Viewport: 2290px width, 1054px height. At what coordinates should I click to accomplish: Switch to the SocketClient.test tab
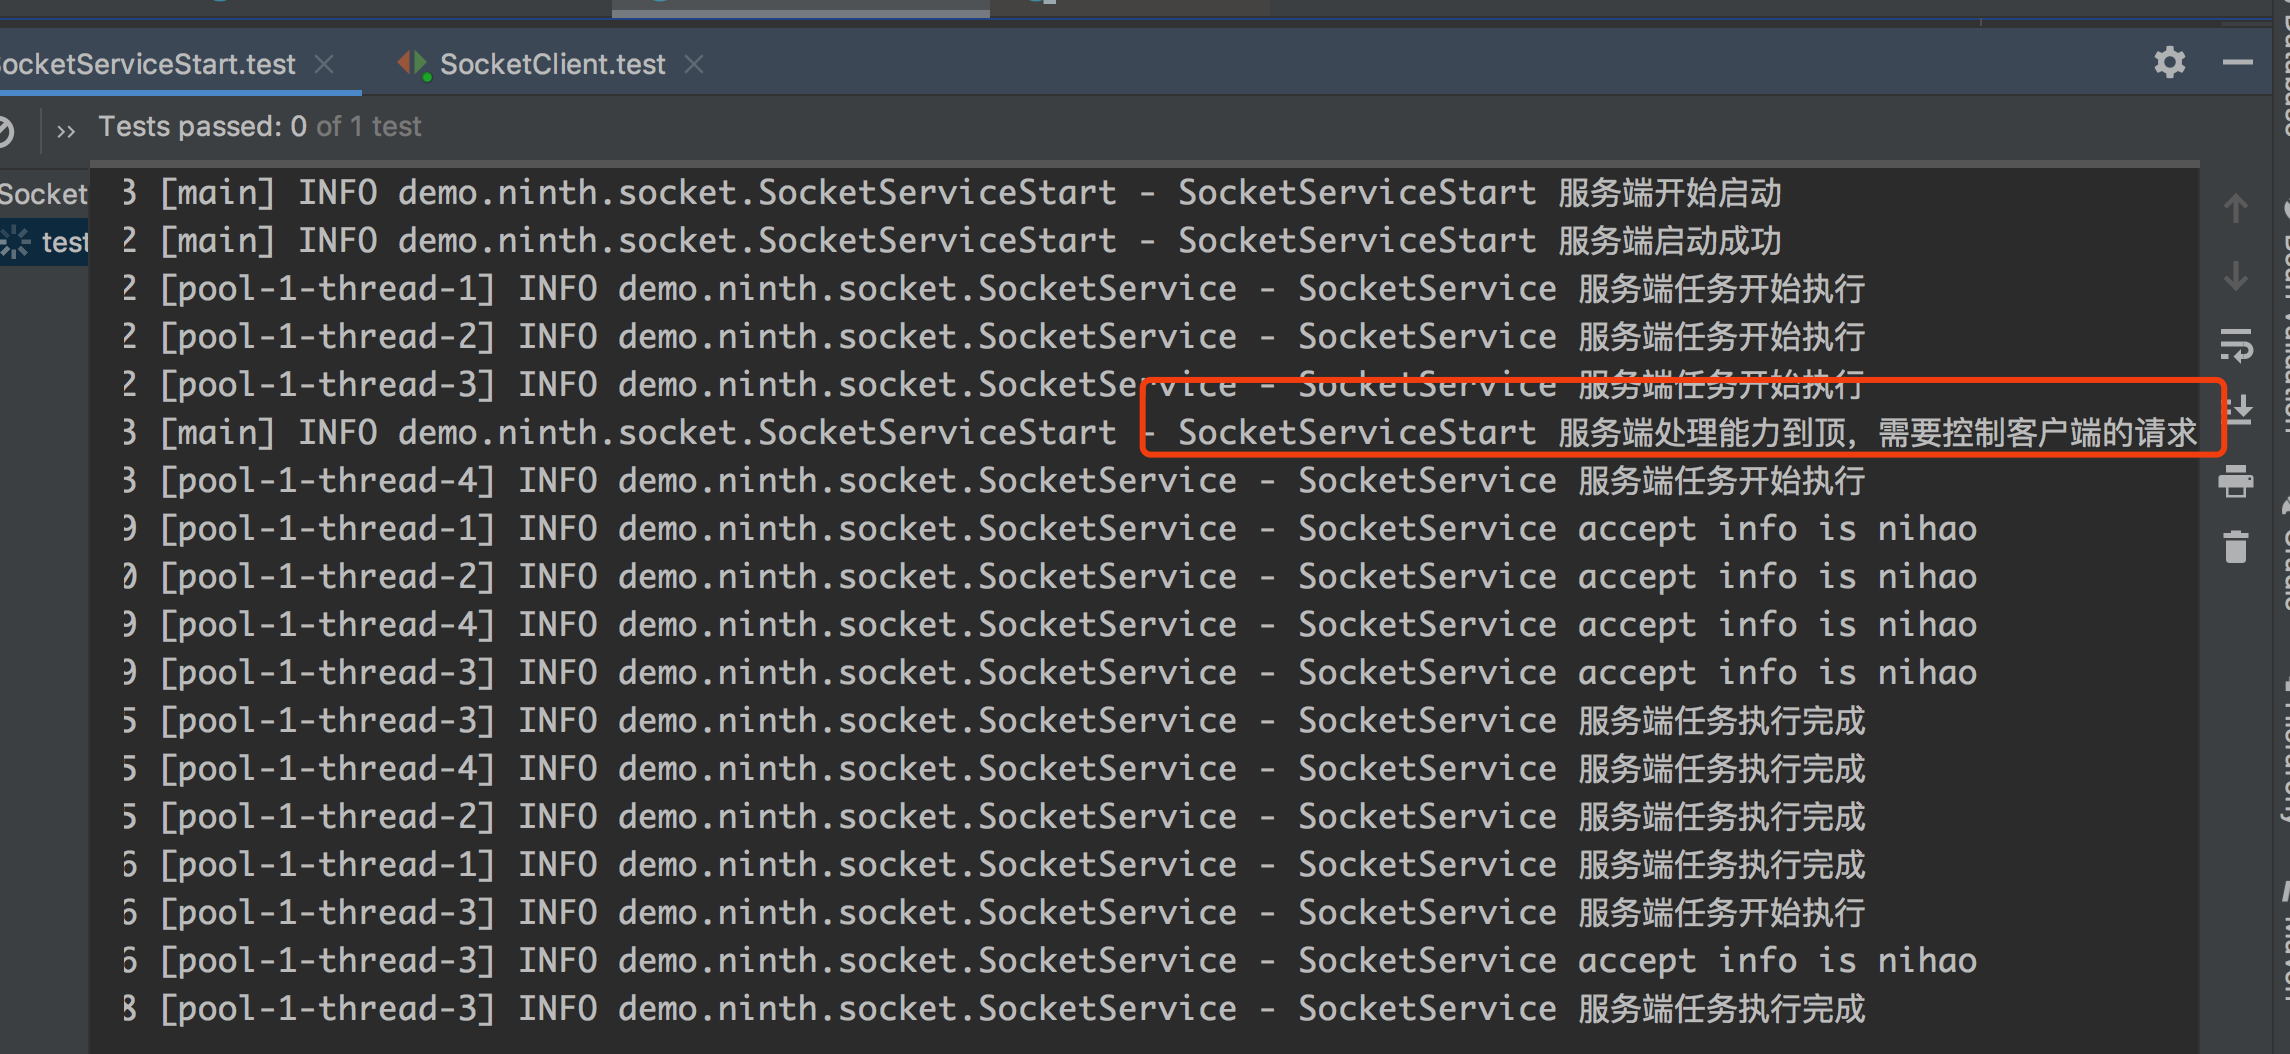[x=551, y=62]
